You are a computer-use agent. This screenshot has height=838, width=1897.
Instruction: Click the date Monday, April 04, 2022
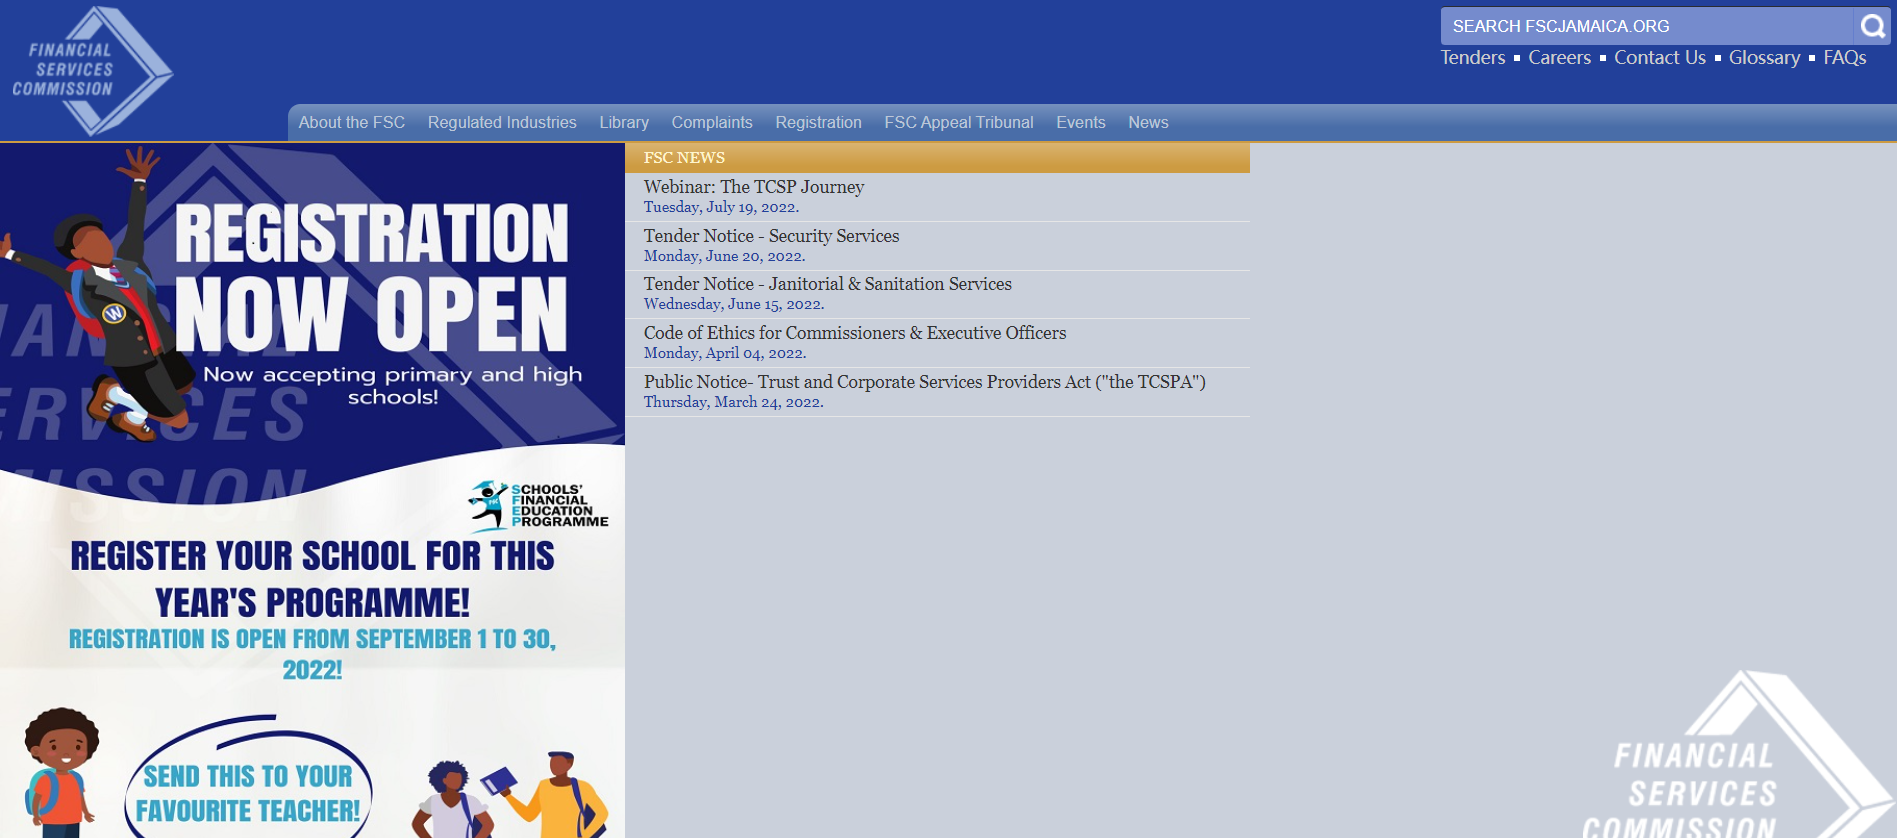725,353
